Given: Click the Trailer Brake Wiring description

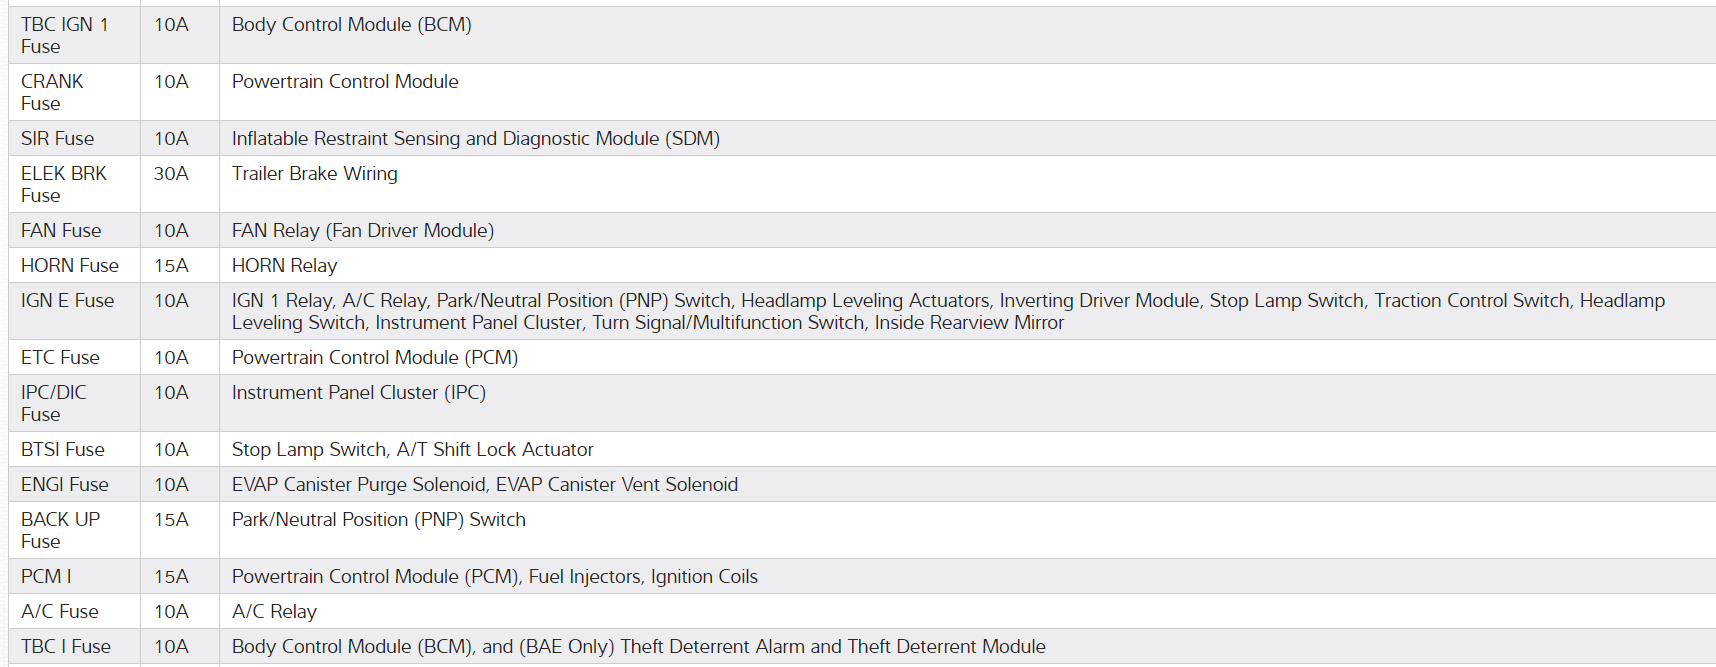Looking at the screenshot, I should point(314,174).
